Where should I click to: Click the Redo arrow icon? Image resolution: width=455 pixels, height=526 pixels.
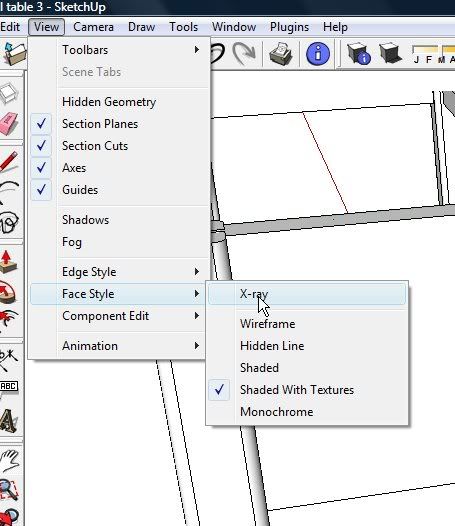point(244,54)
